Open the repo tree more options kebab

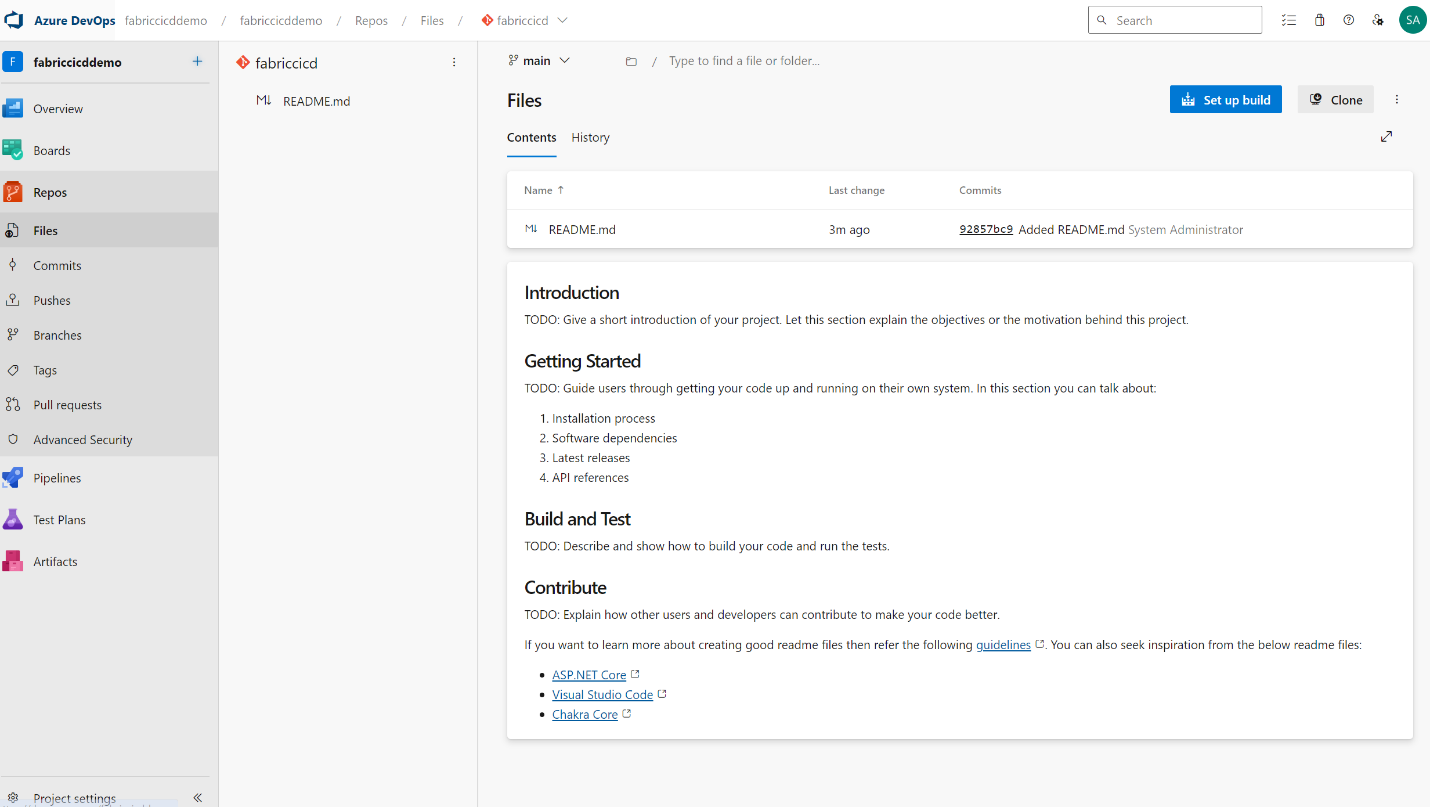pyautogui.click(x=454, y=62)
